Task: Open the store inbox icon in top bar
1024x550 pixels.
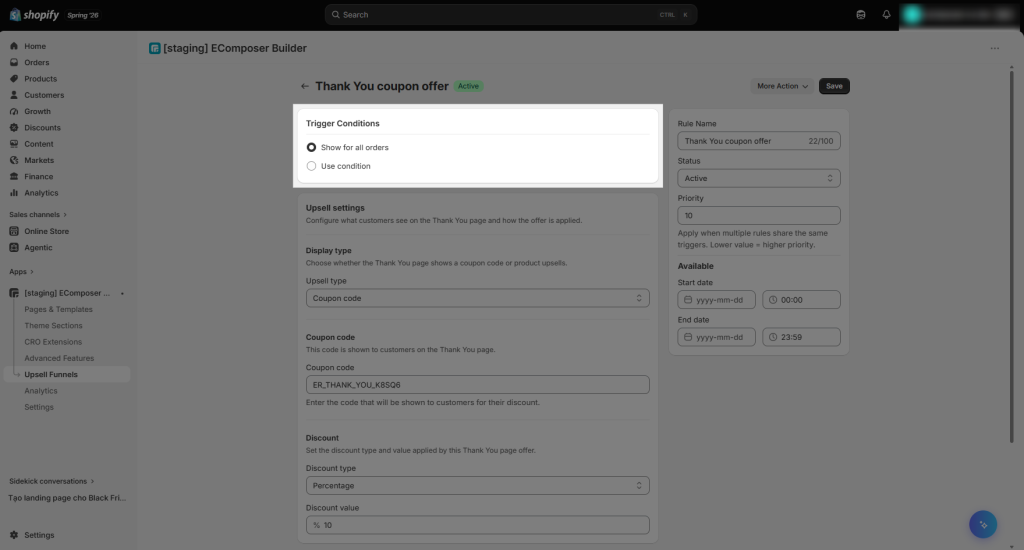Action: pyautogui.click(x=861, y=14)
